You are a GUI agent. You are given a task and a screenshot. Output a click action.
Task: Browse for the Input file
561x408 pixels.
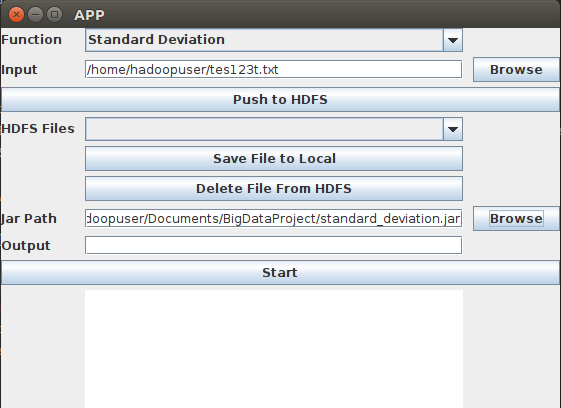516,69
